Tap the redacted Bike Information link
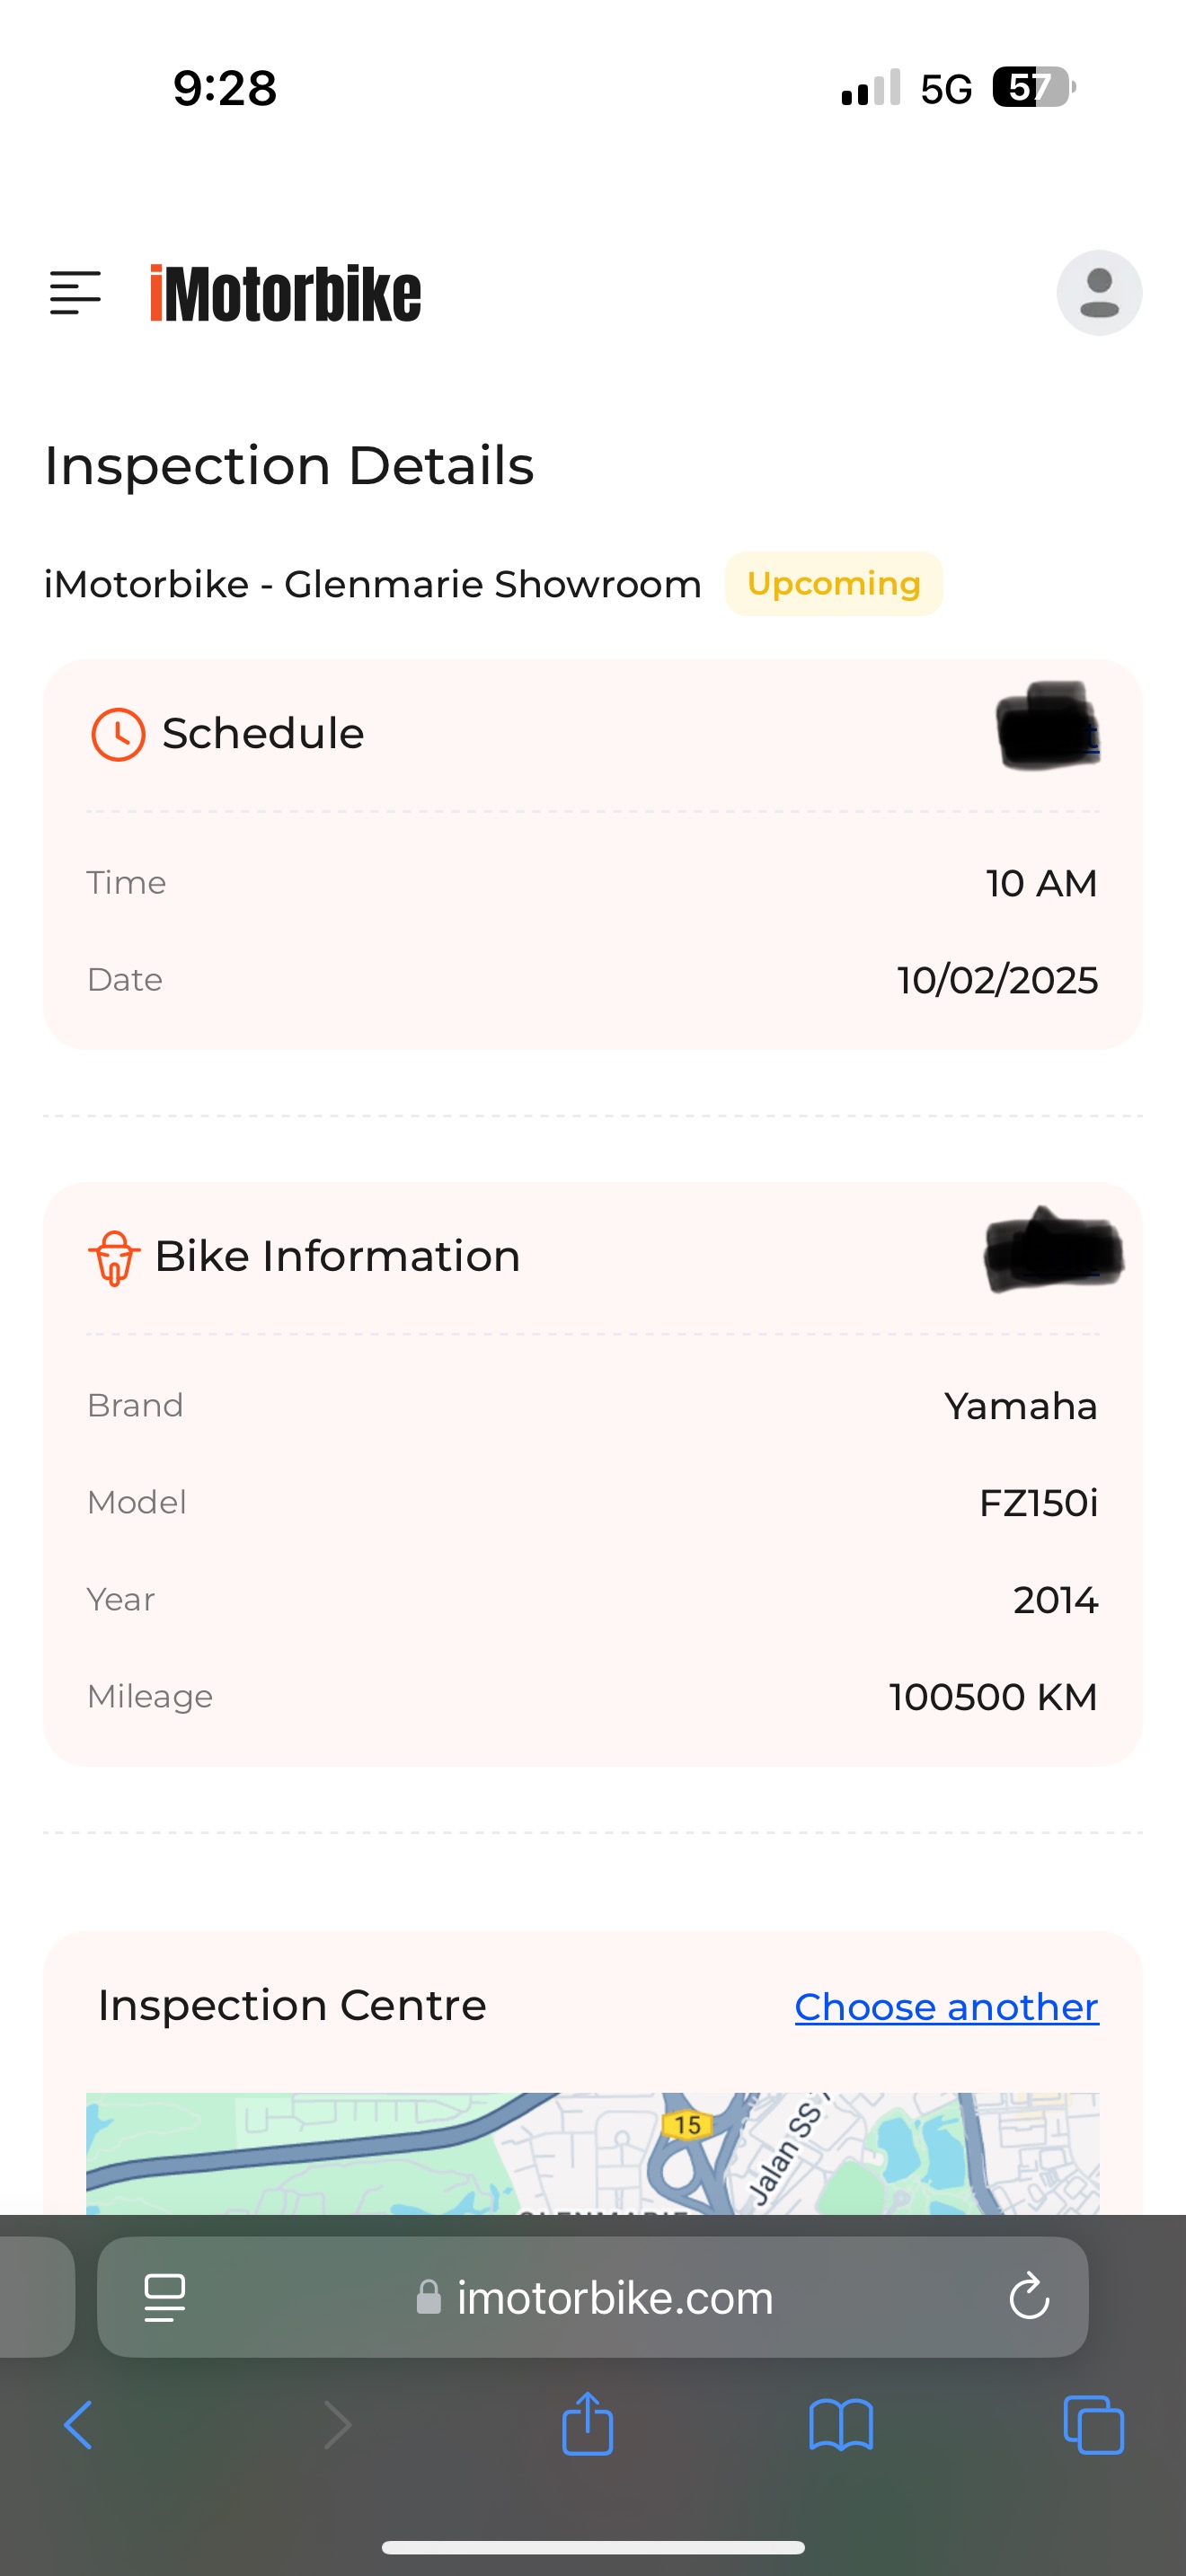Image resolution: width=1186 pixels, height=2576 pixels. [1053, 1251]
